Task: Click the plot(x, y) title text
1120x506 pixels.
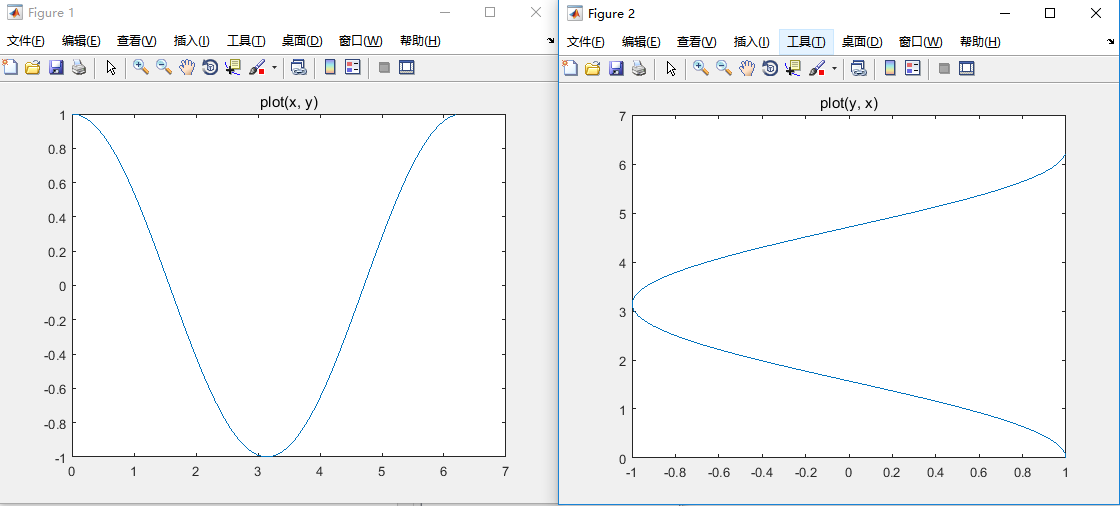Action: 289,103
